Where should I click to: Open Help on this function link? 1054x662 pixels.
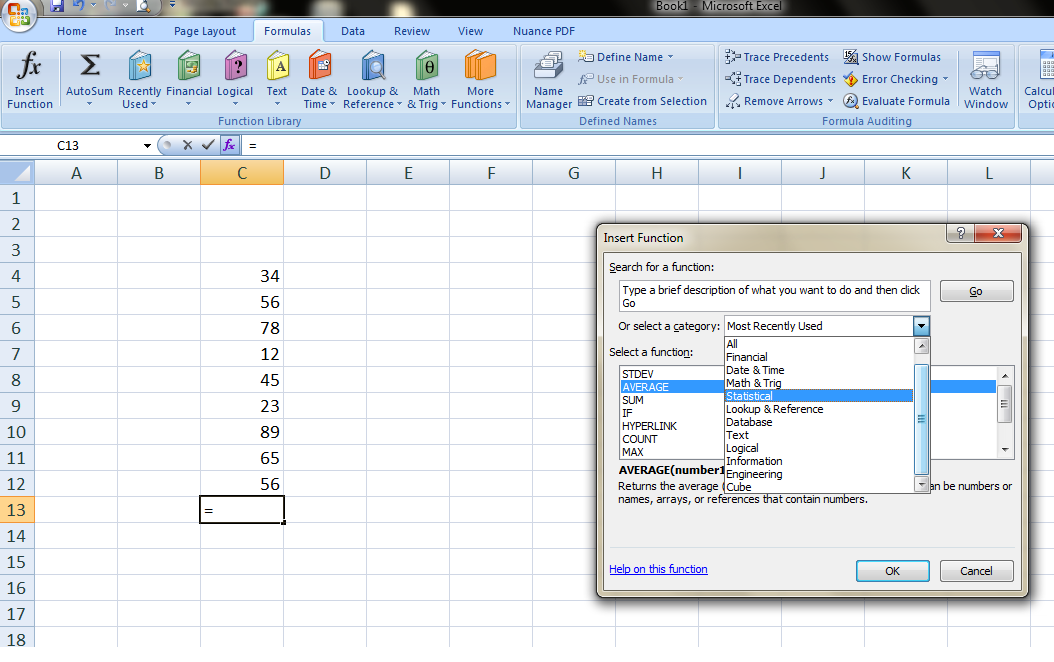pyautogui.click(x=658, y=569)
